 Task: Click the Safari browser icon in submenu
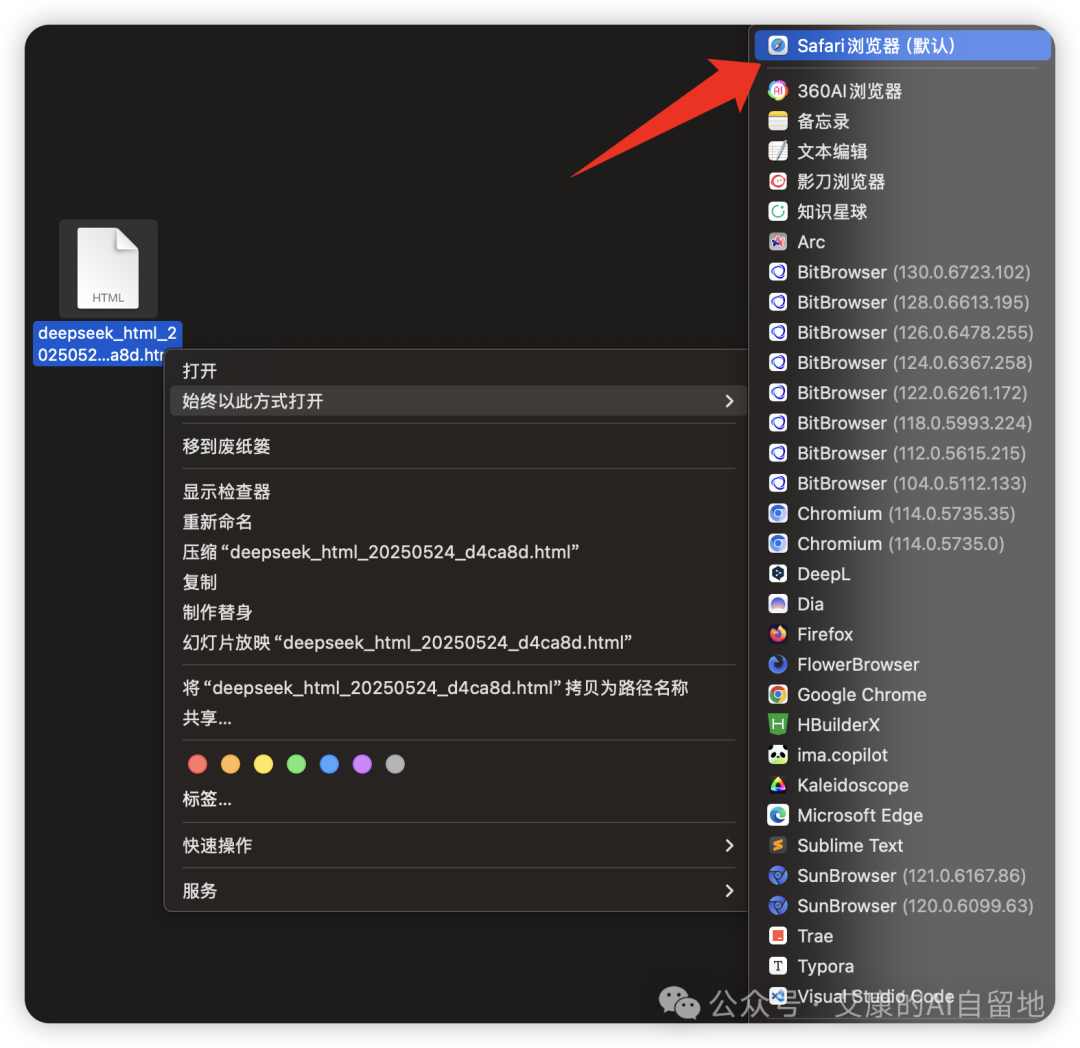pyautogui.click(x=778, y=45)
